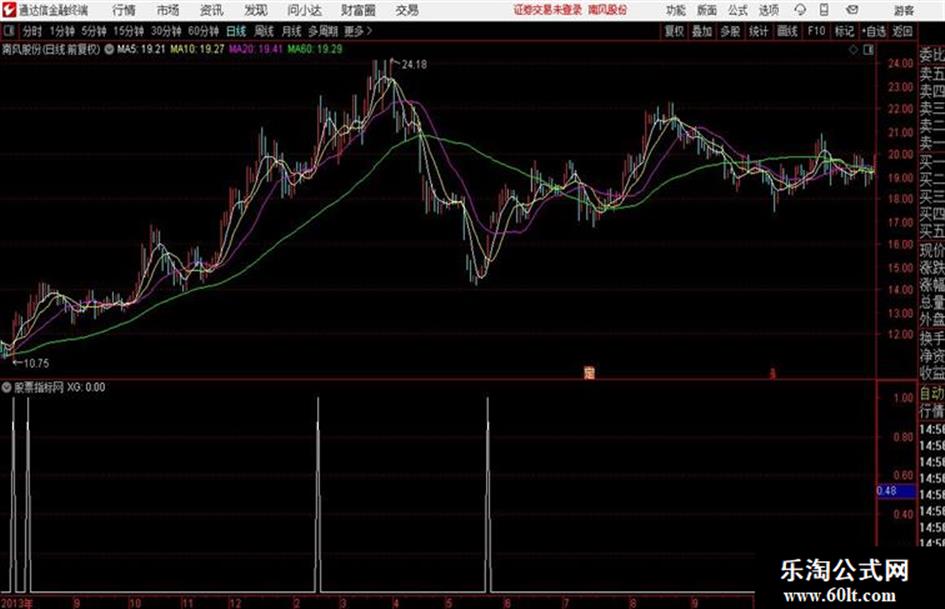Click the 10.75 low price label
The width and height of the screenshot is (945, 609).
[x=36, y=363]
